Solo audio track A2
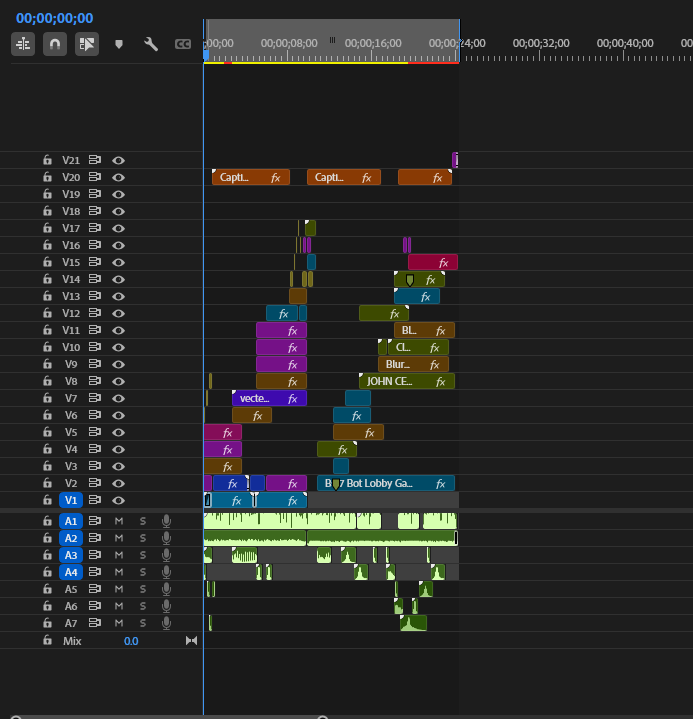 143,538
